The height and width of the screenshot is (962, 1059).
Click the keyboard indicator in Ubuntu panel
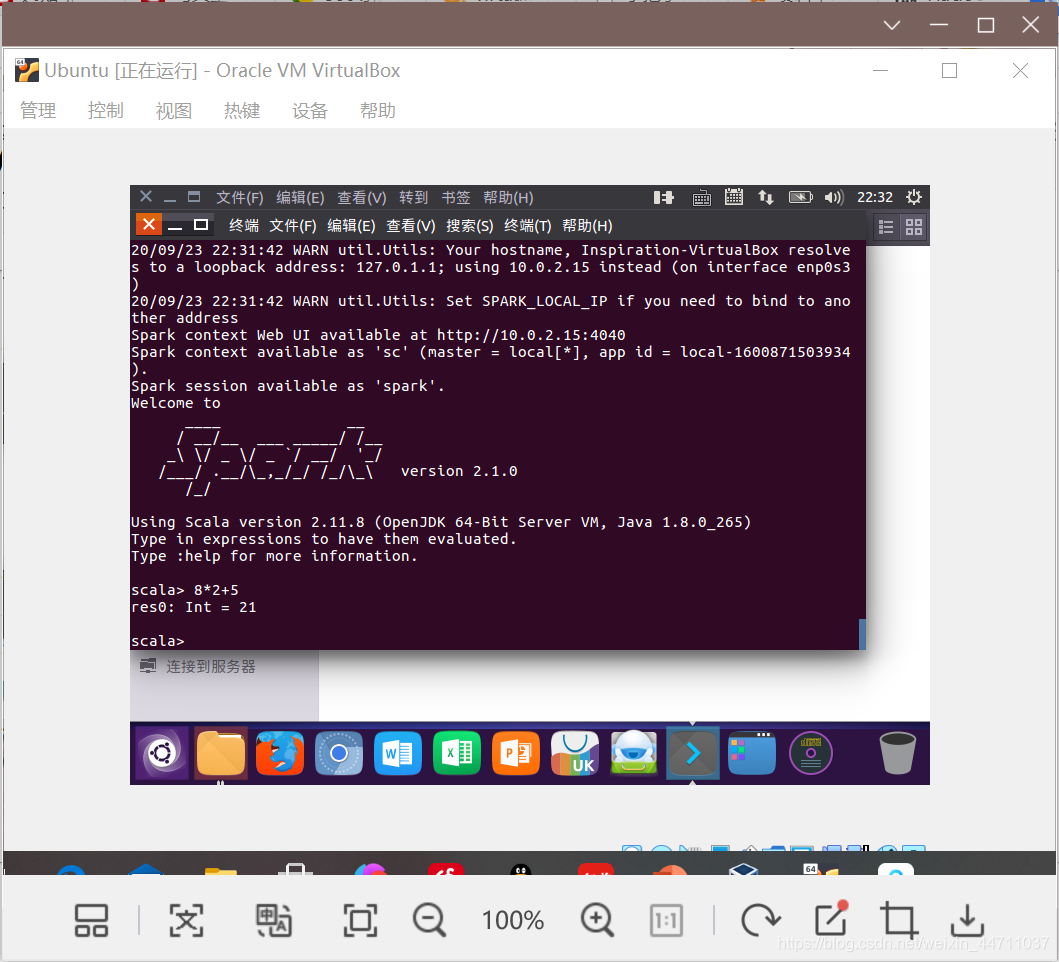[702, 198]
